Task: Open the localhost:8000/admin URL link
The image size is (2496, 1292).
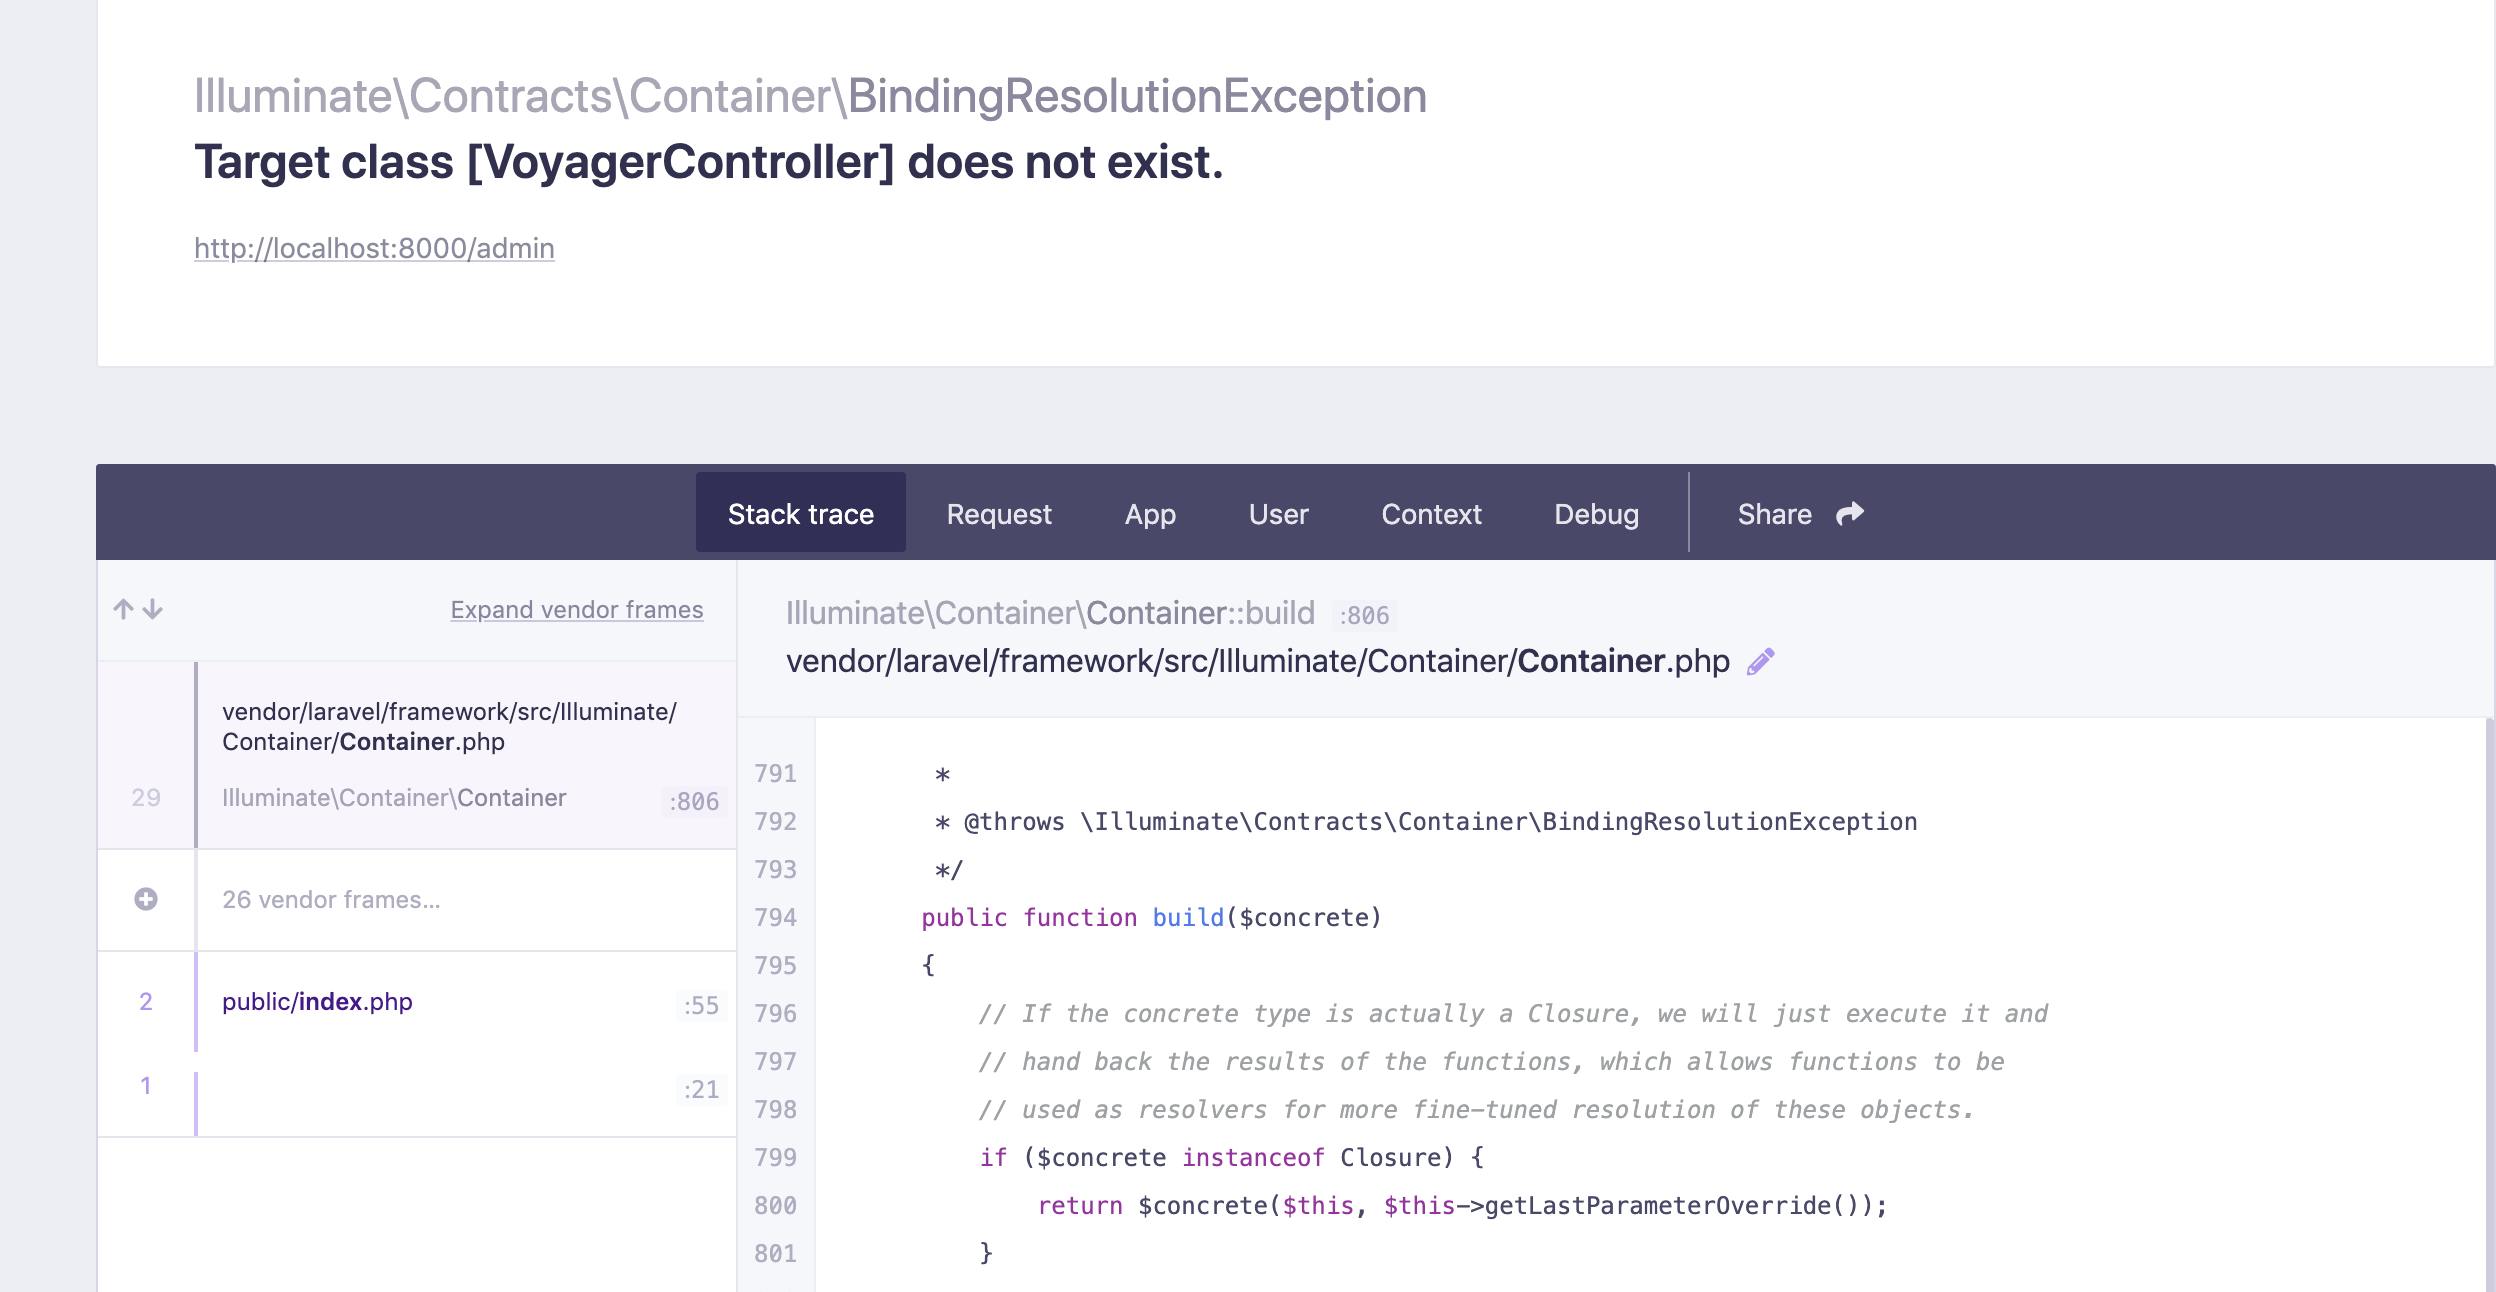Action: pyautogui.click(x=374, y=248)
